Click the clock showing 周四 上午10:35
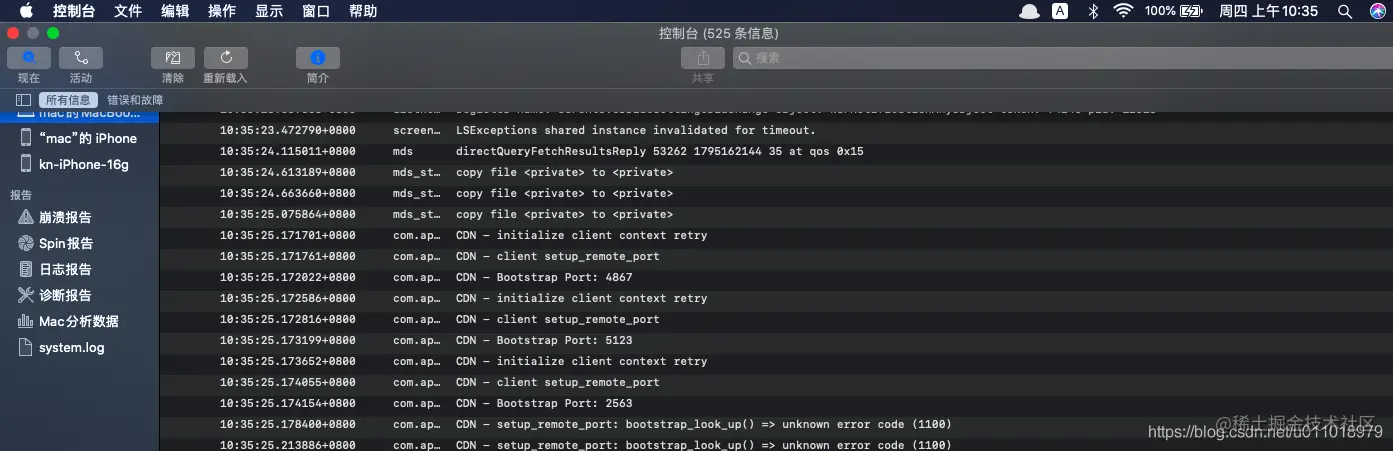Screen dimensions: 1393x451 pyautogui.click(x=1268, y=11)
